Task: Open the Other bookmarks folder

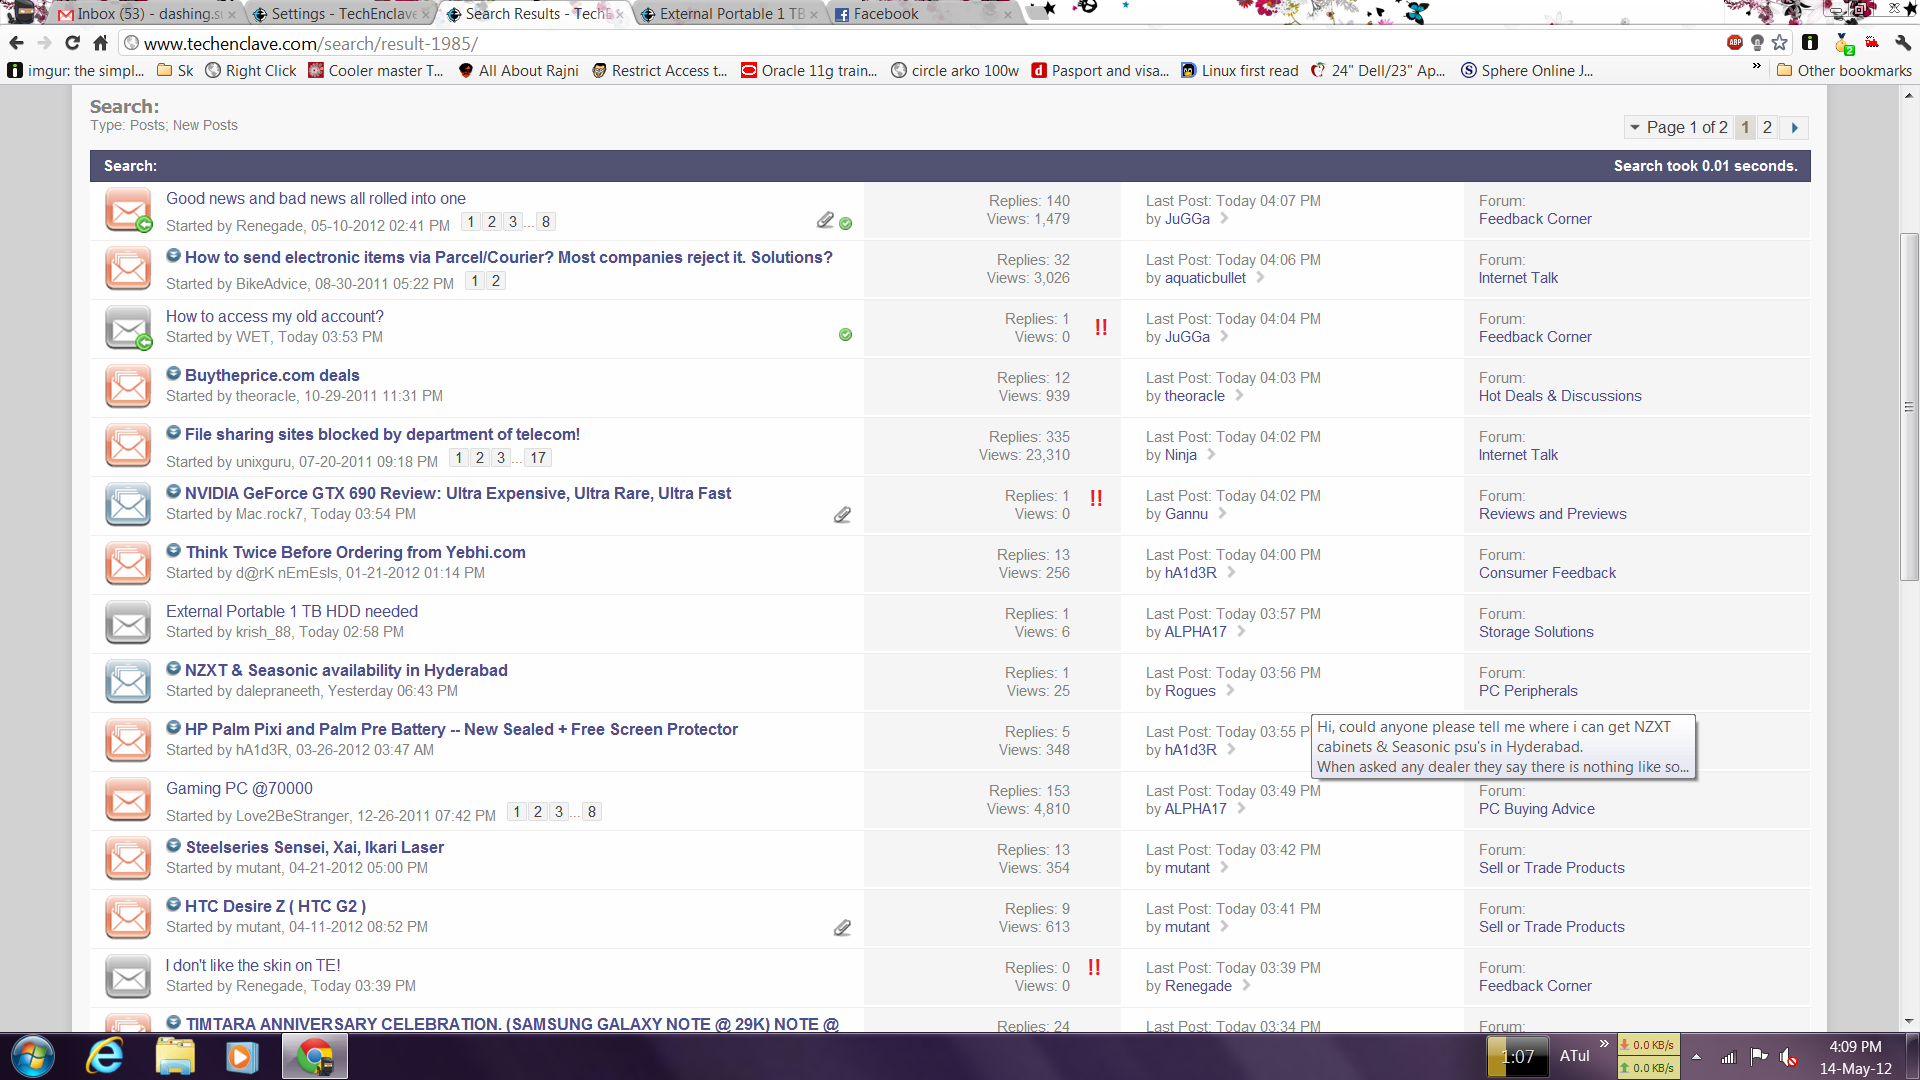Action: click(1844, 70)
